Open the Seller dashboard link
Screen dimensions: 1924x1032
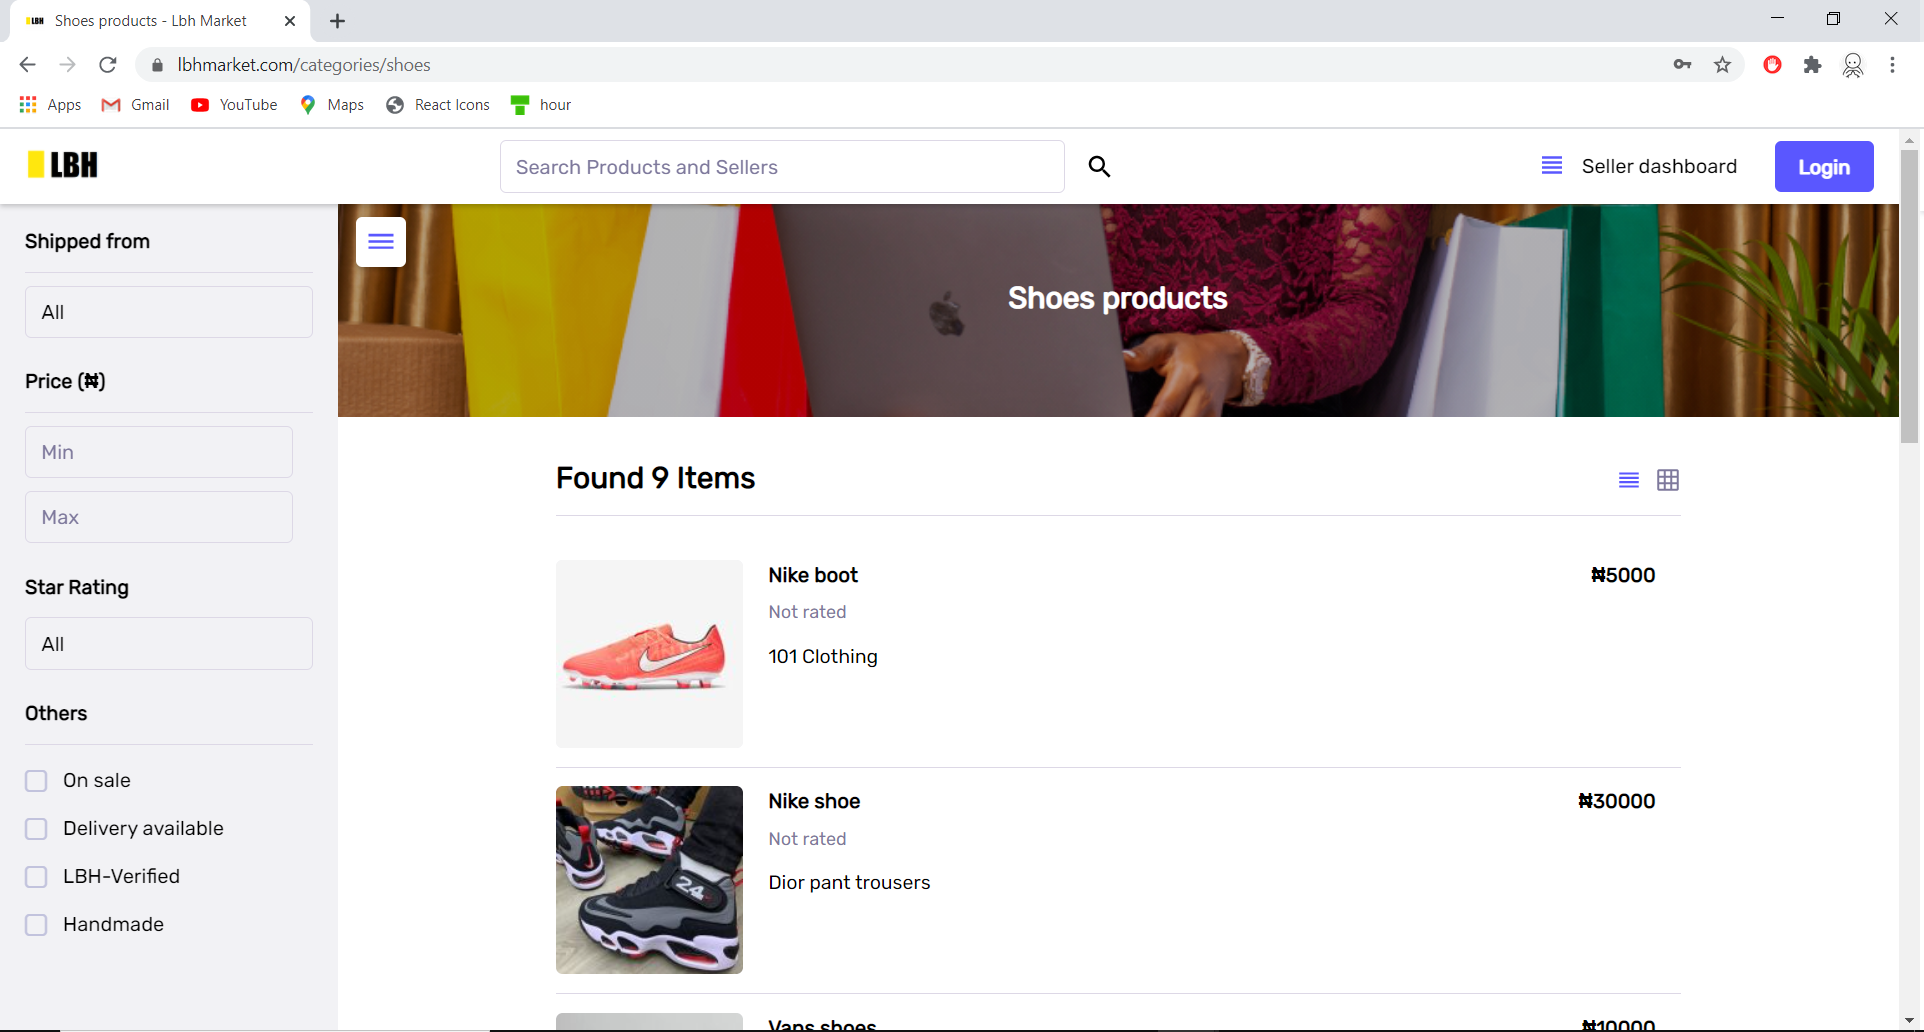1659,166
